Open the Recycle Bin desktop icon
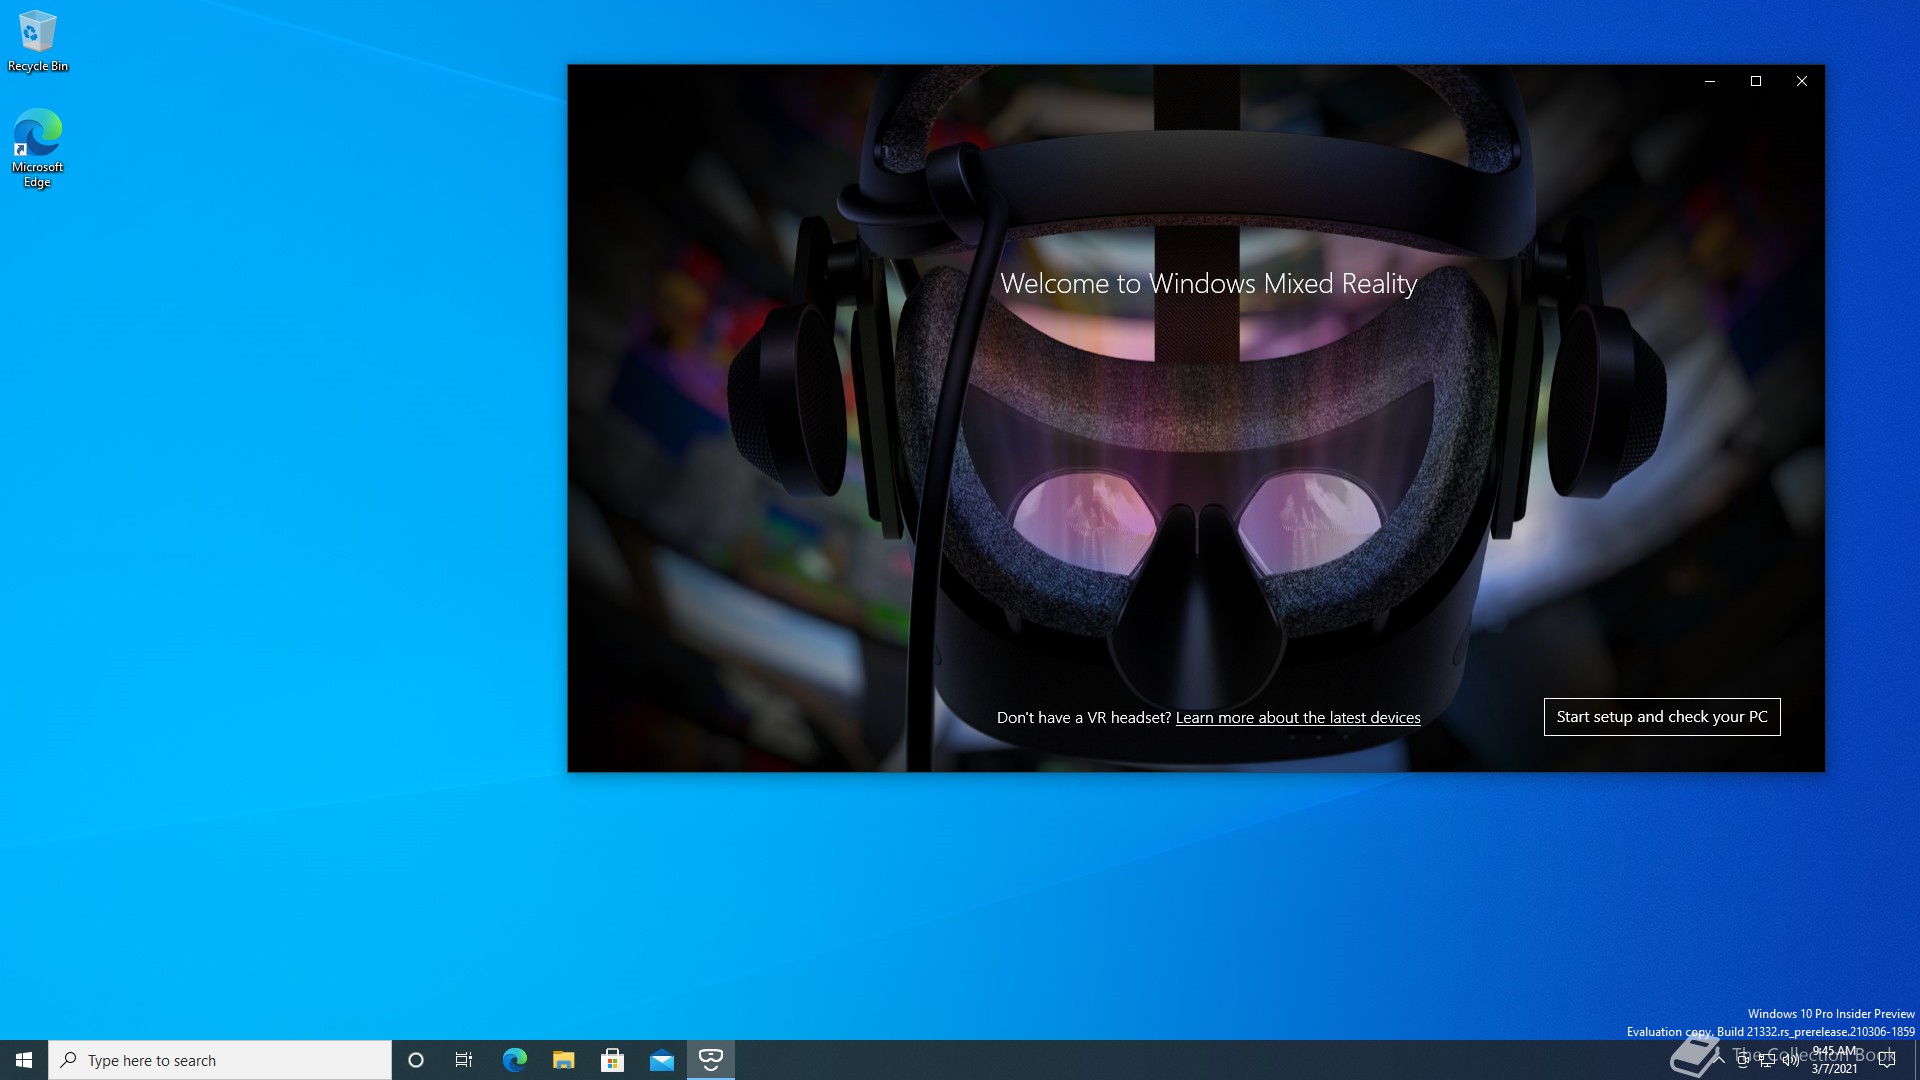This screenshot has height=1080, width=1920. [38, 41]
